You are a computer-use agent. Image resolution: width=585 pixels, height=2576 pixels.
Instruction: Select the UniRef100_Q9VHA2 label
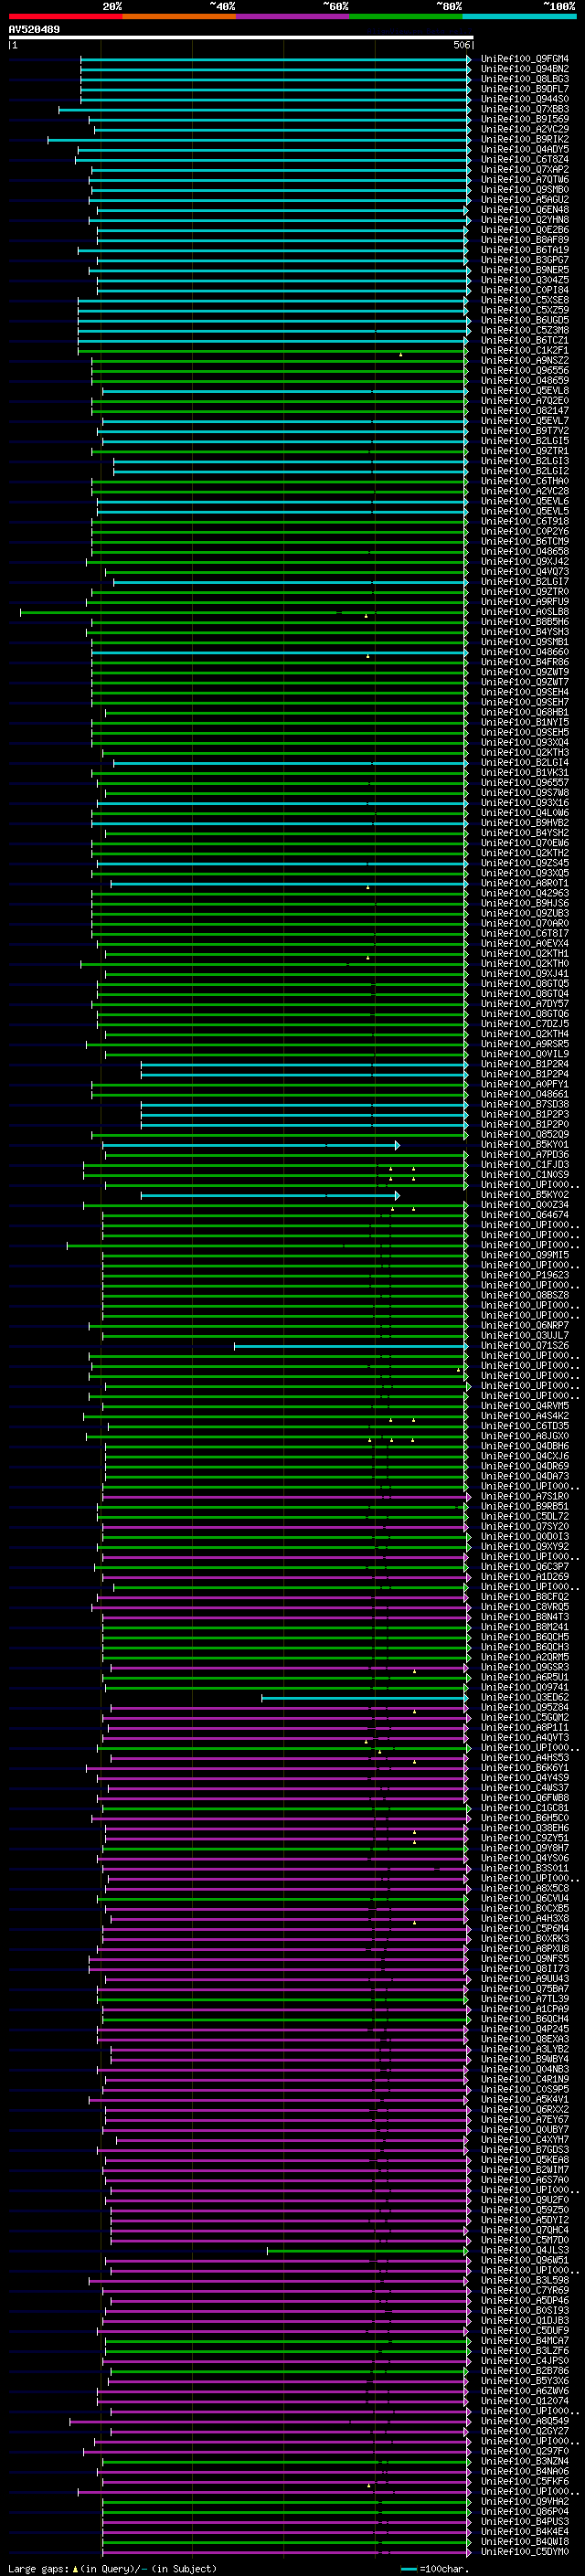point(524,2501)
